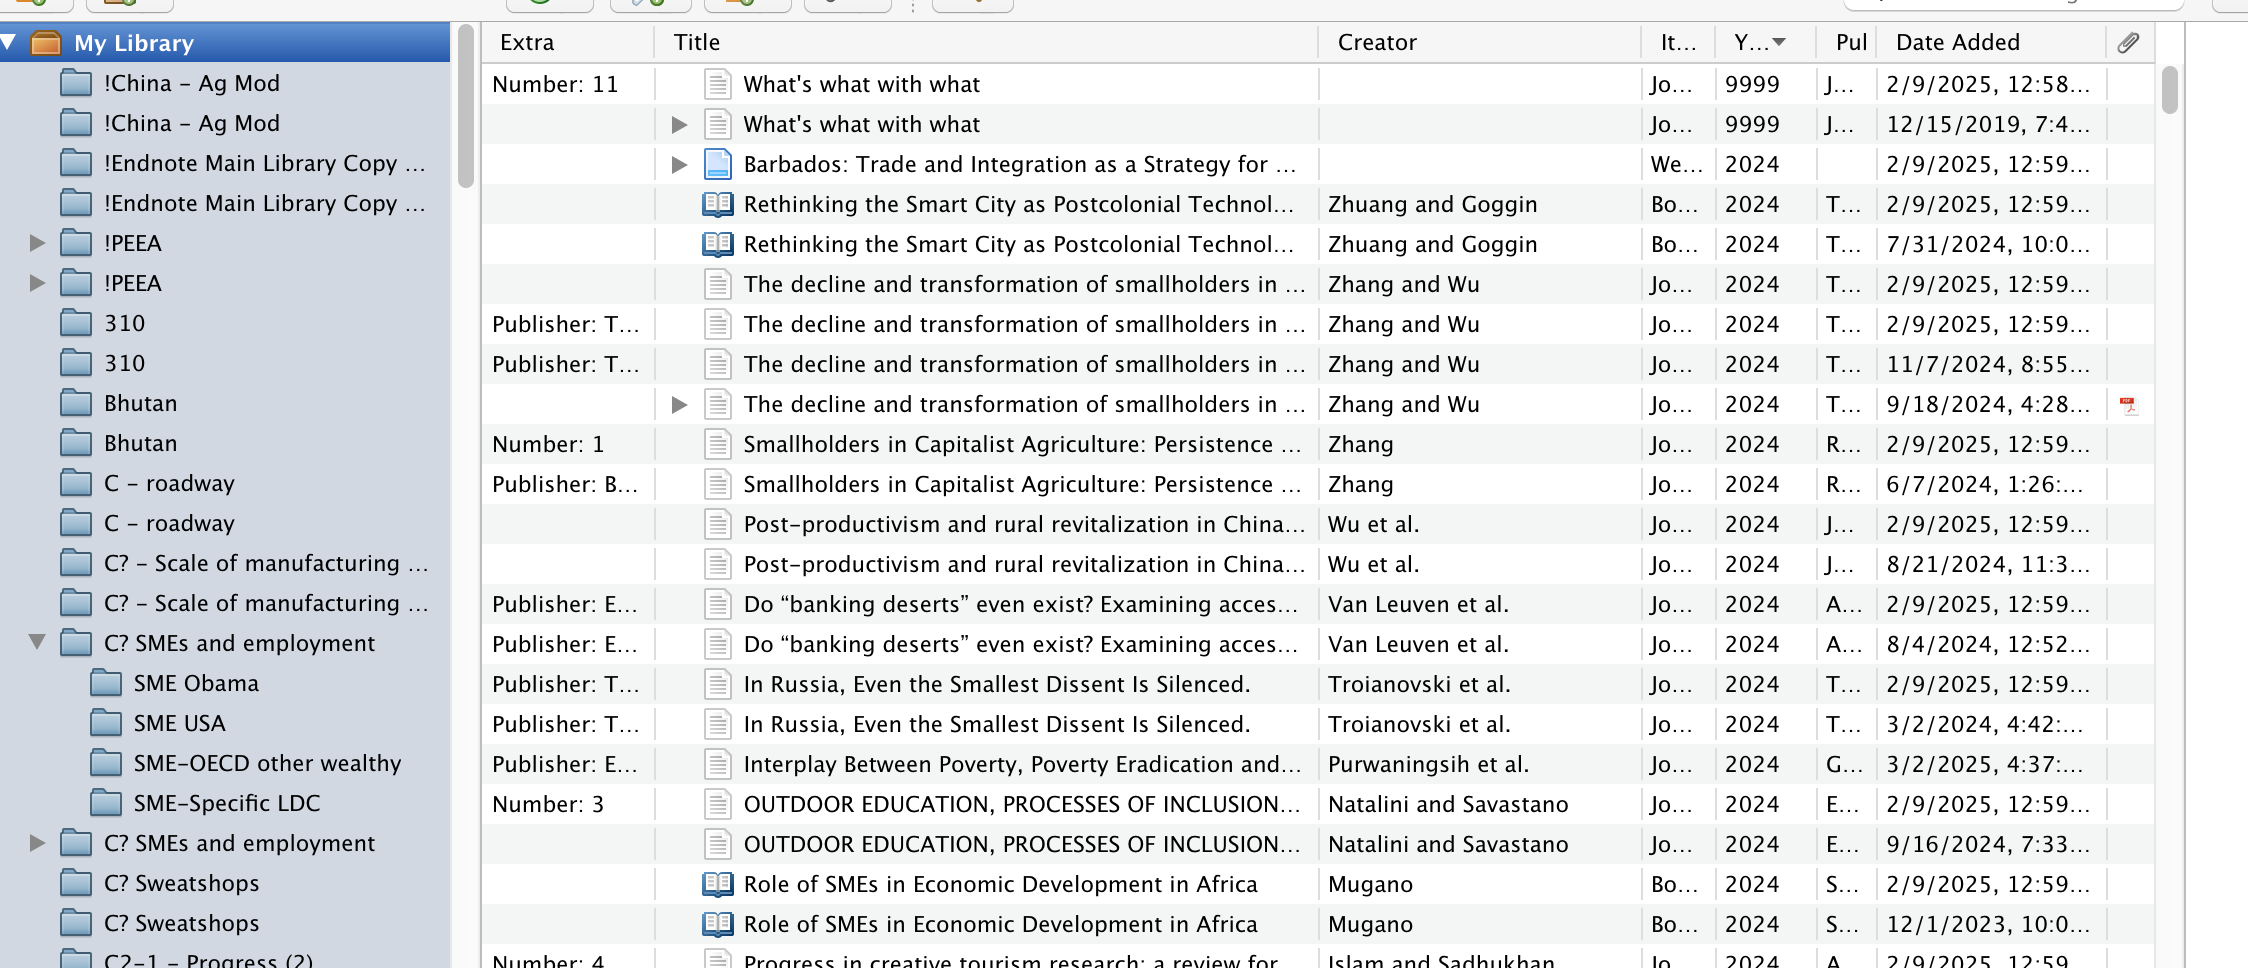Viewport: 2248px width, 968px height.
Task: Click article icon of banking deserts added 8/4/2024
Action: pyautogui.click(x=717, y=644)
